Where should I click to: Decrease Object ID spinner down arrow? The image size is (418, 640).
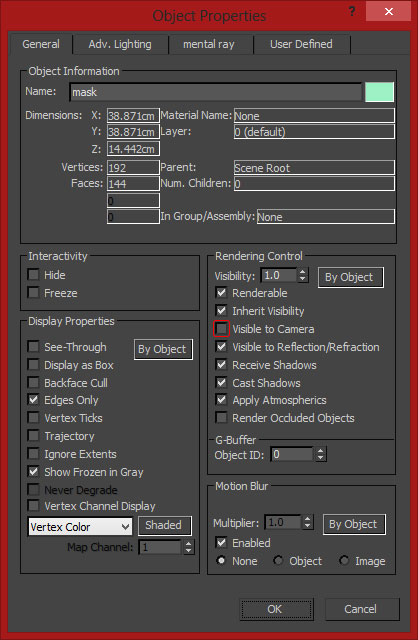point(321,458)
